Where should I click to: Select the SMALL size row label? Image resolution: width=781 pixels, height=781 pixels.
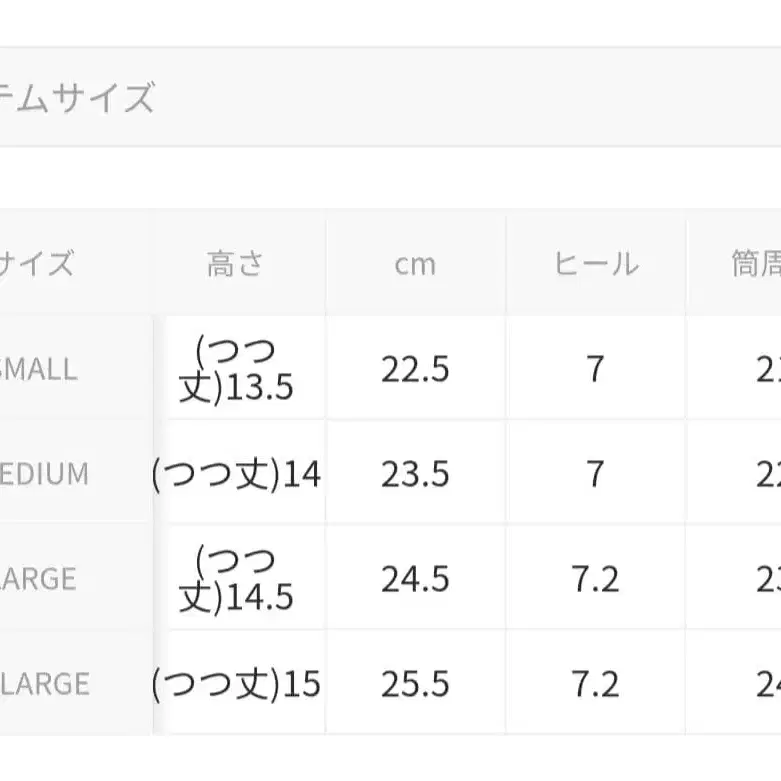(x=40, y=369)
